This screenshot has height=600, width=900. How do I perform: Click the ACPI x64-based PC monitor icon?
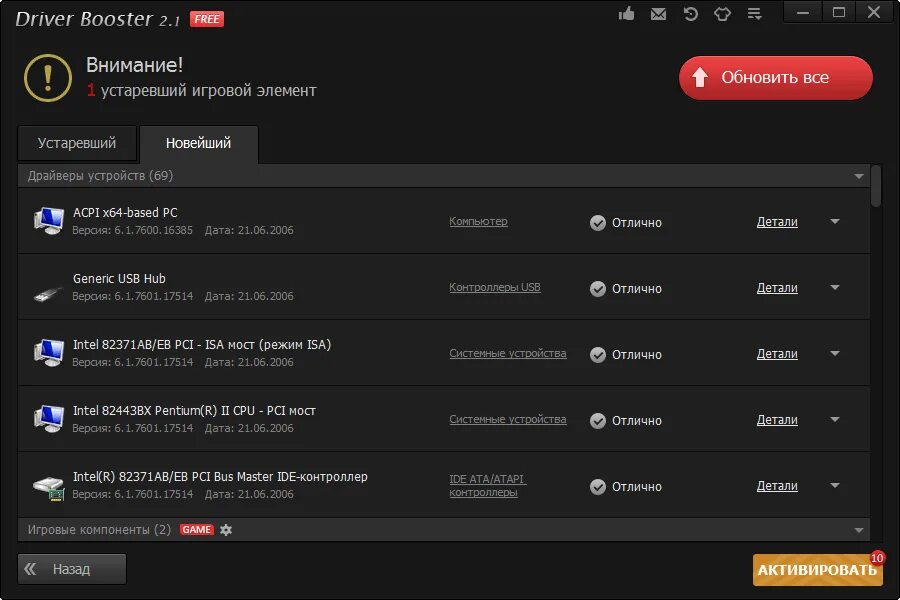click(x=49, y=221)
